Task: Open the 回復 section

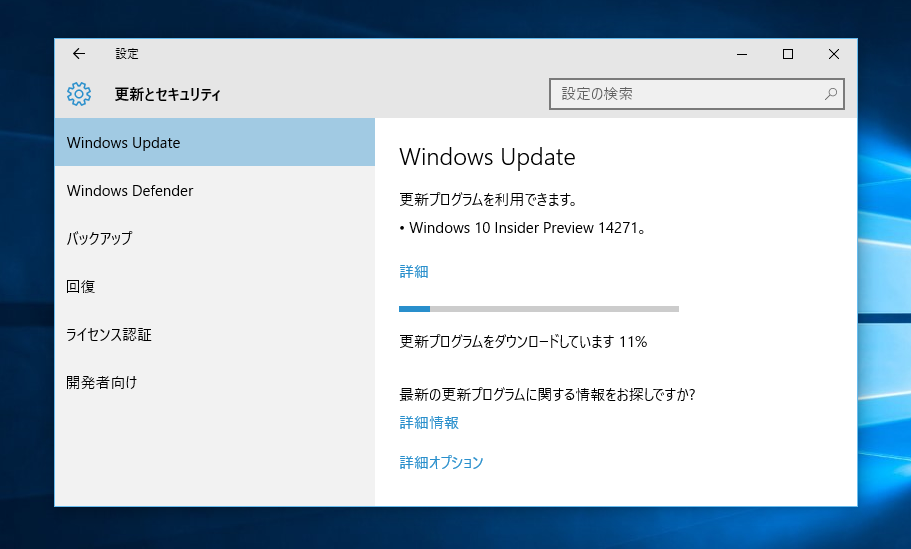Action: 215,286
